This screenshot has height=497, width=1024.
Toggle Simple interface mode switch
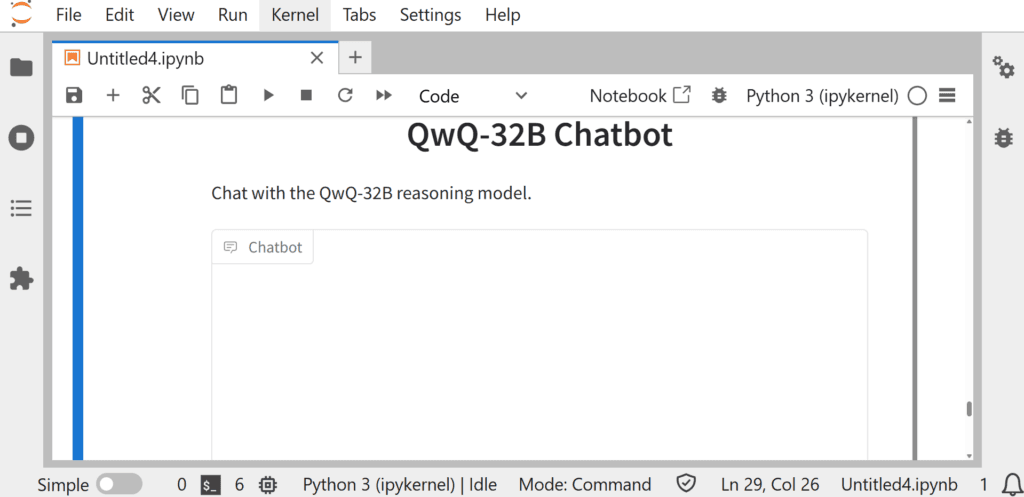tap(119, 484)
